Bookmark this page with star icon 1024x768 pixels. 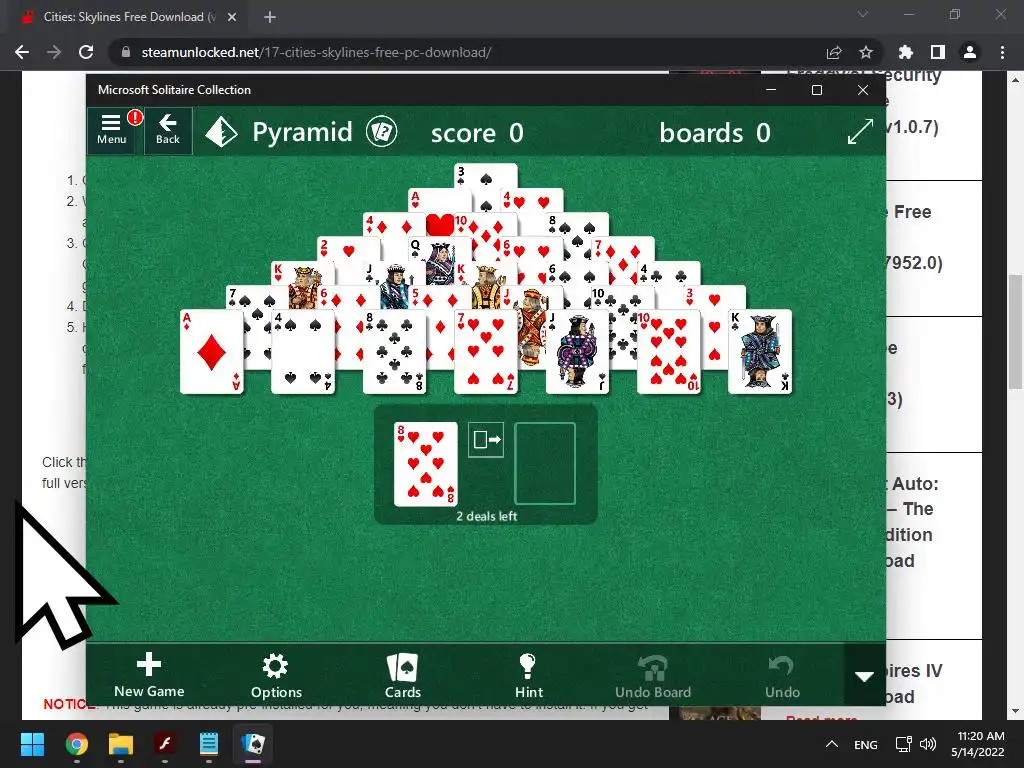(865, 52)
